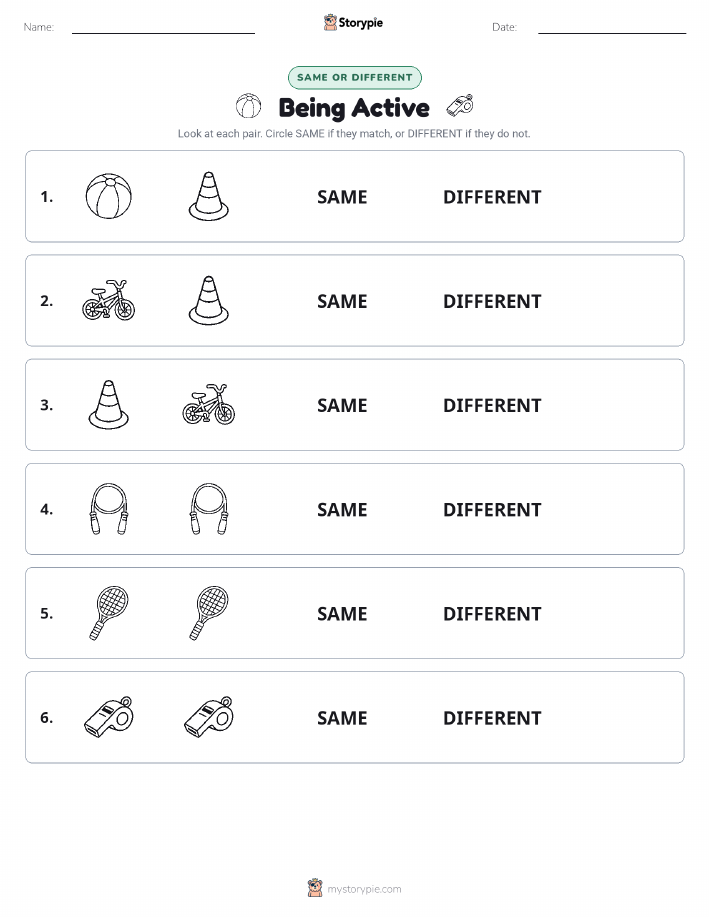
Task: Select SAME for pair 4
Action: [x=342, y=509]
